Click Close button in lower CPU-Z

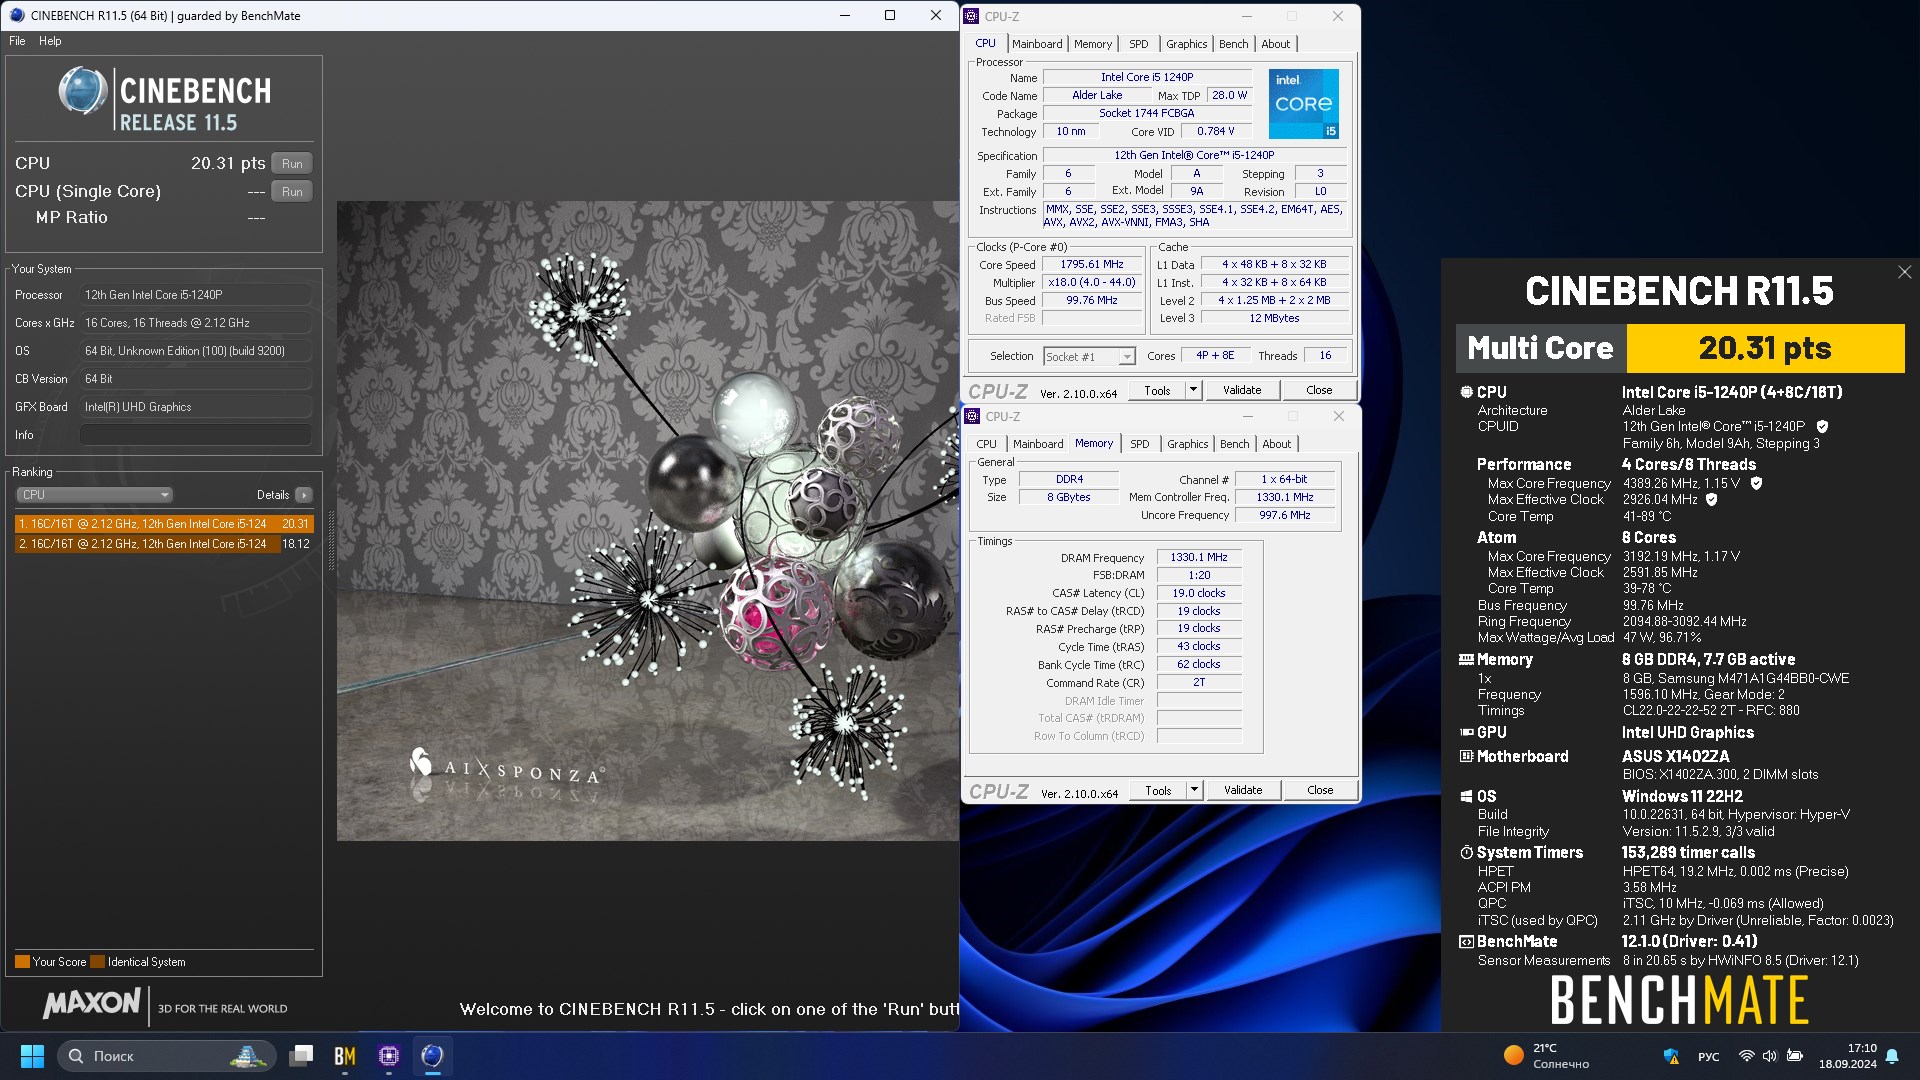point(1320,790)
